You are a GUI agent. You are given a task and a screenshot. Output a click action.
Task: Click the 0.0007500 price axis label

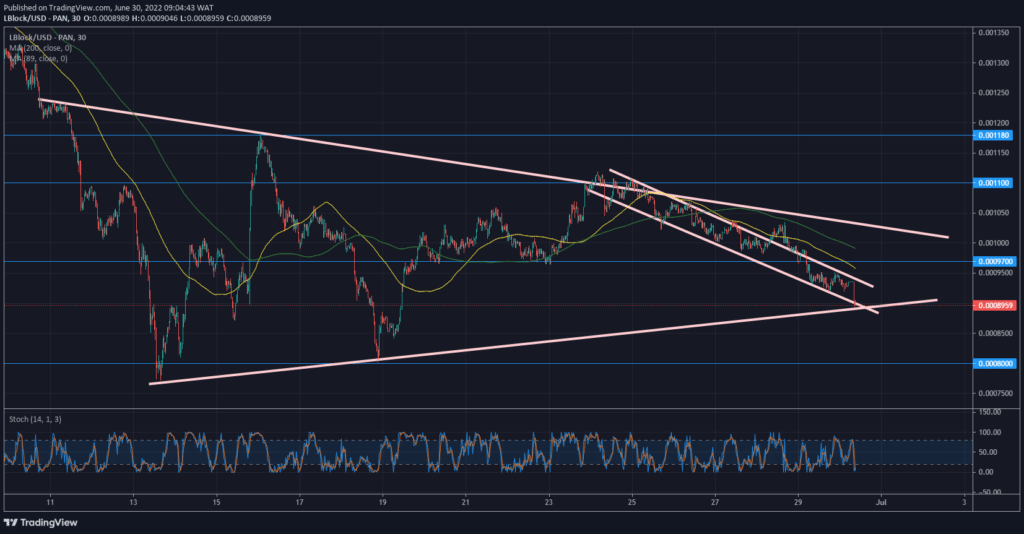(x=995, y=393)
